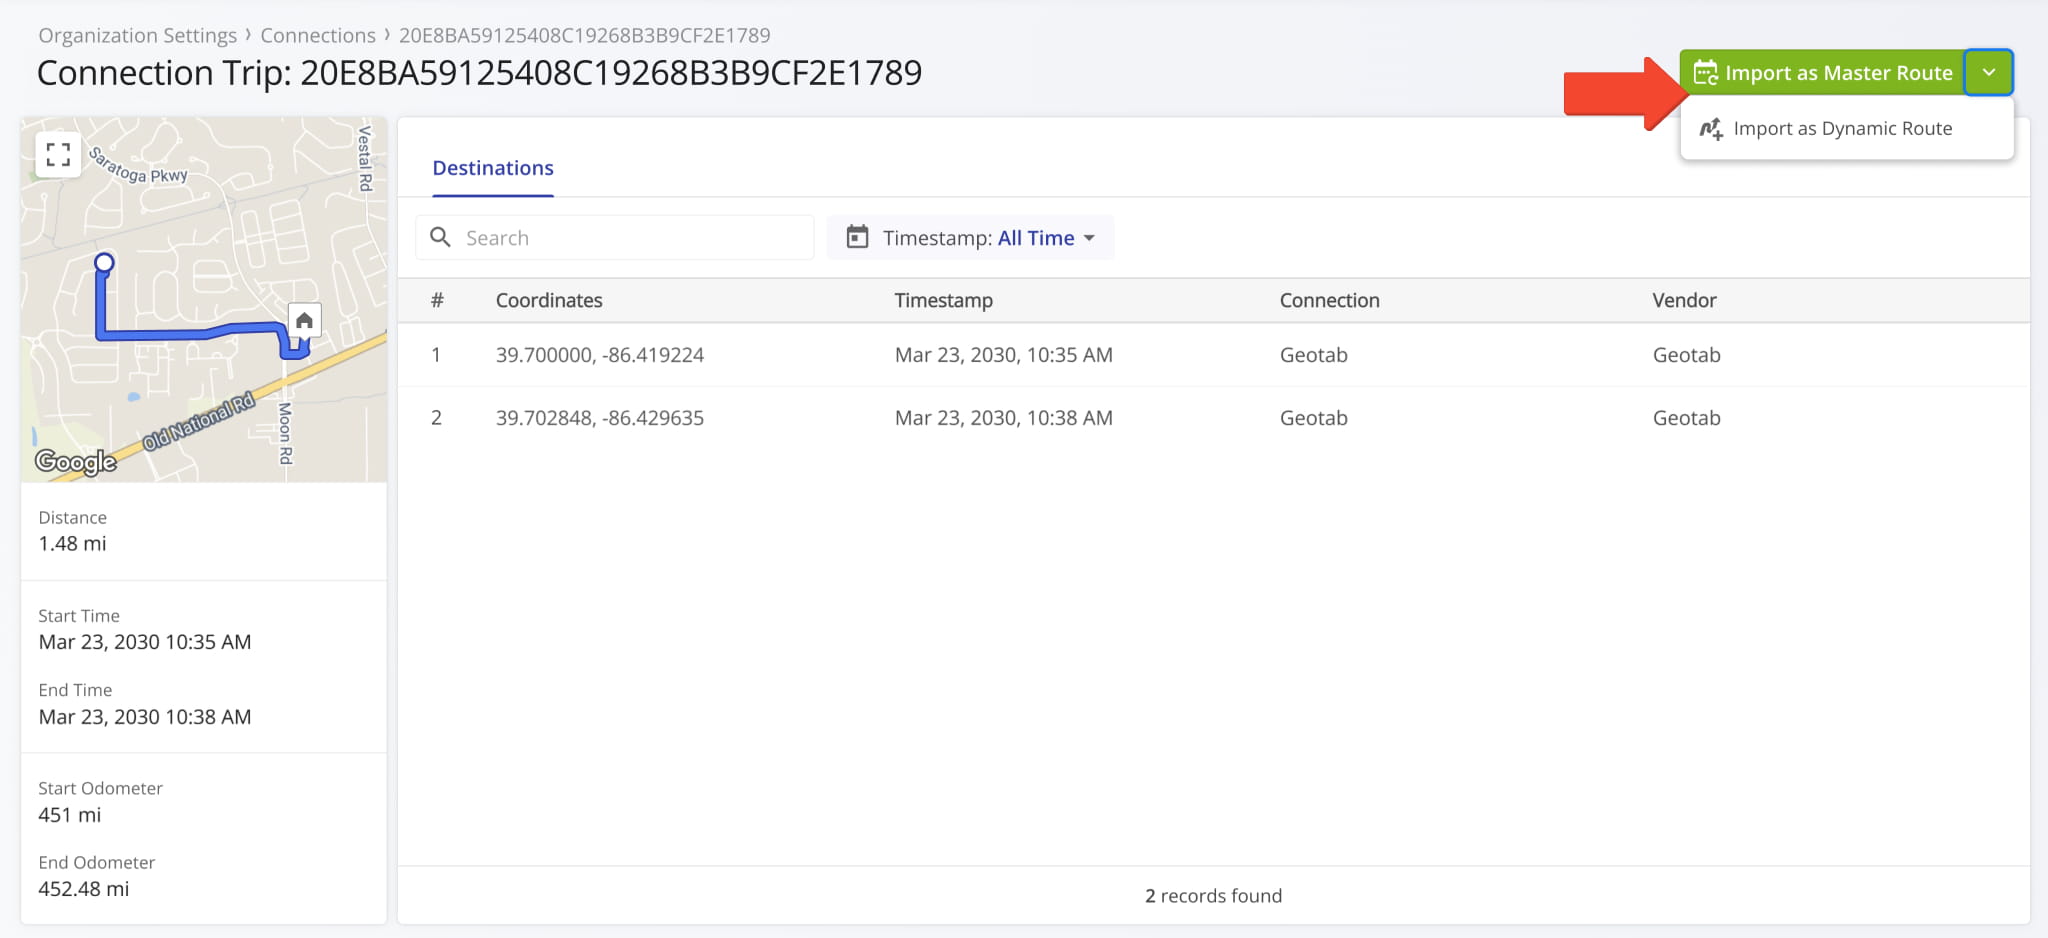Viewport: 2048px width, 938px height.
Task: Click the home marker on the map
Action: 304,320
